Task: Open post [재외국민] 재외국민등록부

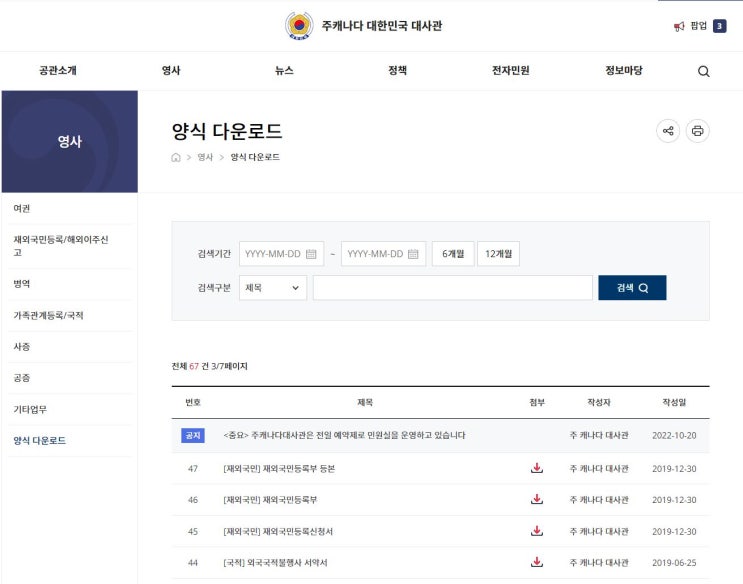Action: (x=270, y=500)
